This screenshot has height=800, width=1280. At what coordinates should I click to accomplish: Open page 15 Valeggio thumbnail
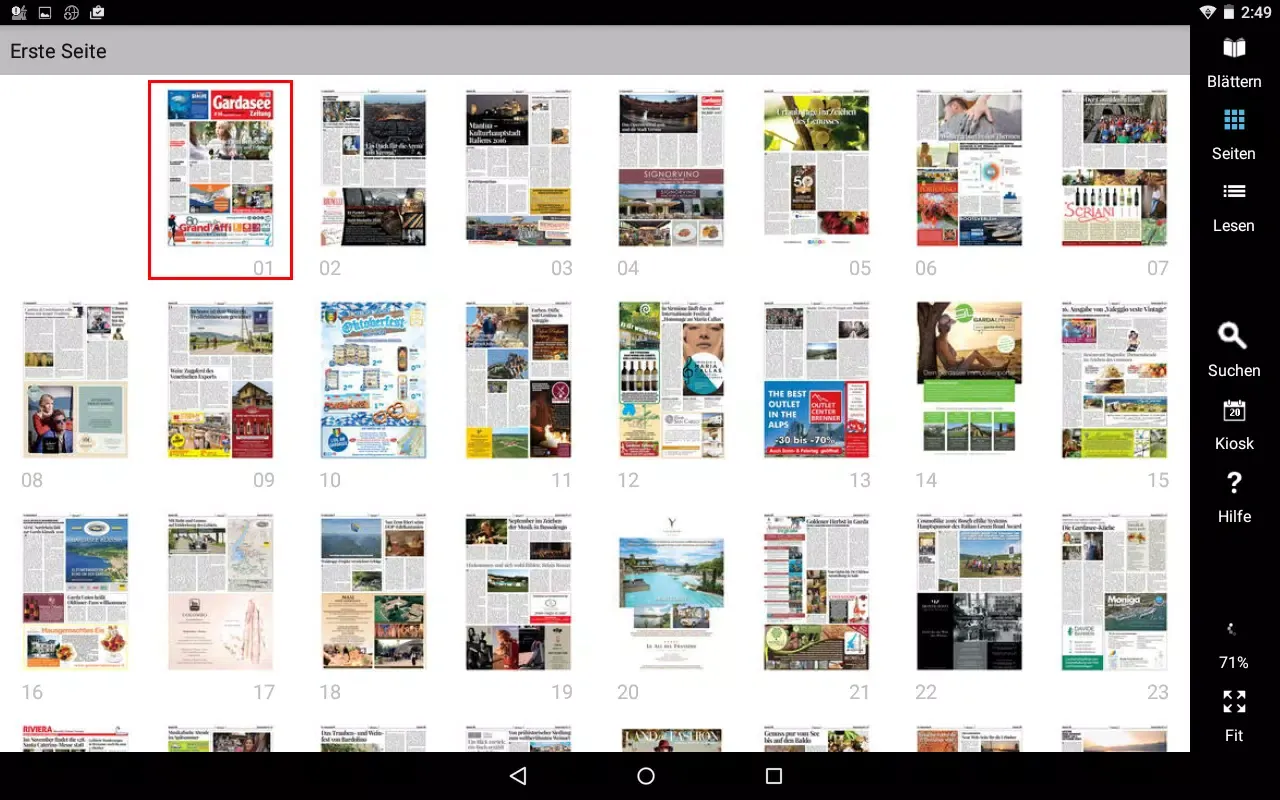(1115, 381)
